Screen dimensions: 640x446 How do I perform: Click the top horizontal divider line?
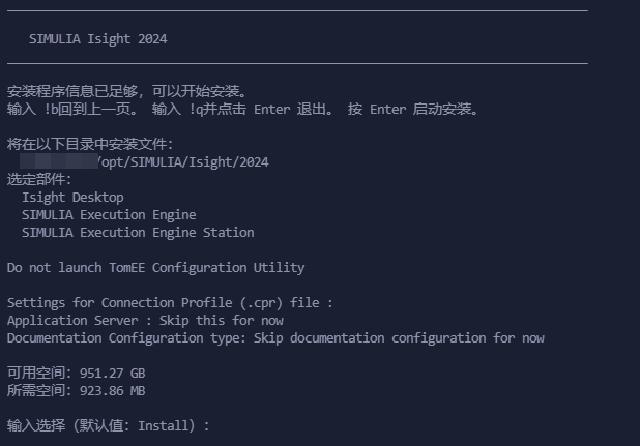tap(297, 10)
